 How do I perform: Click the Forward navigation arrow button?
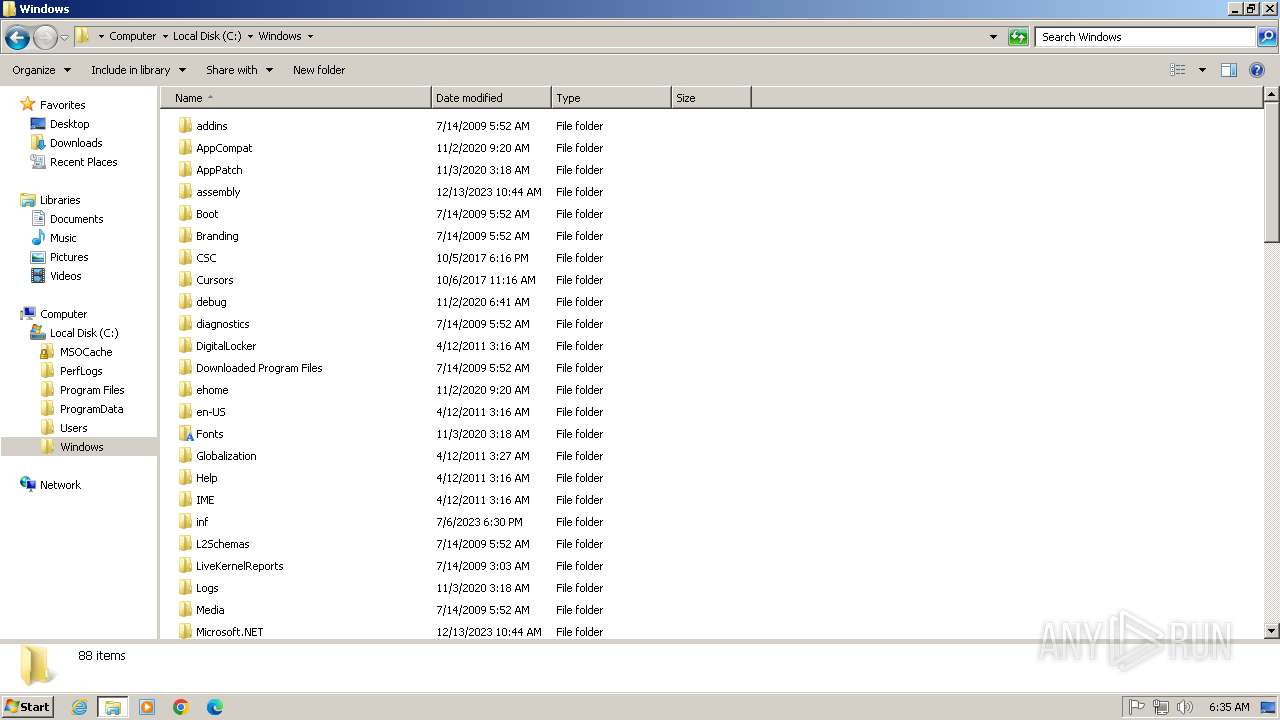[x=45, y=37]
